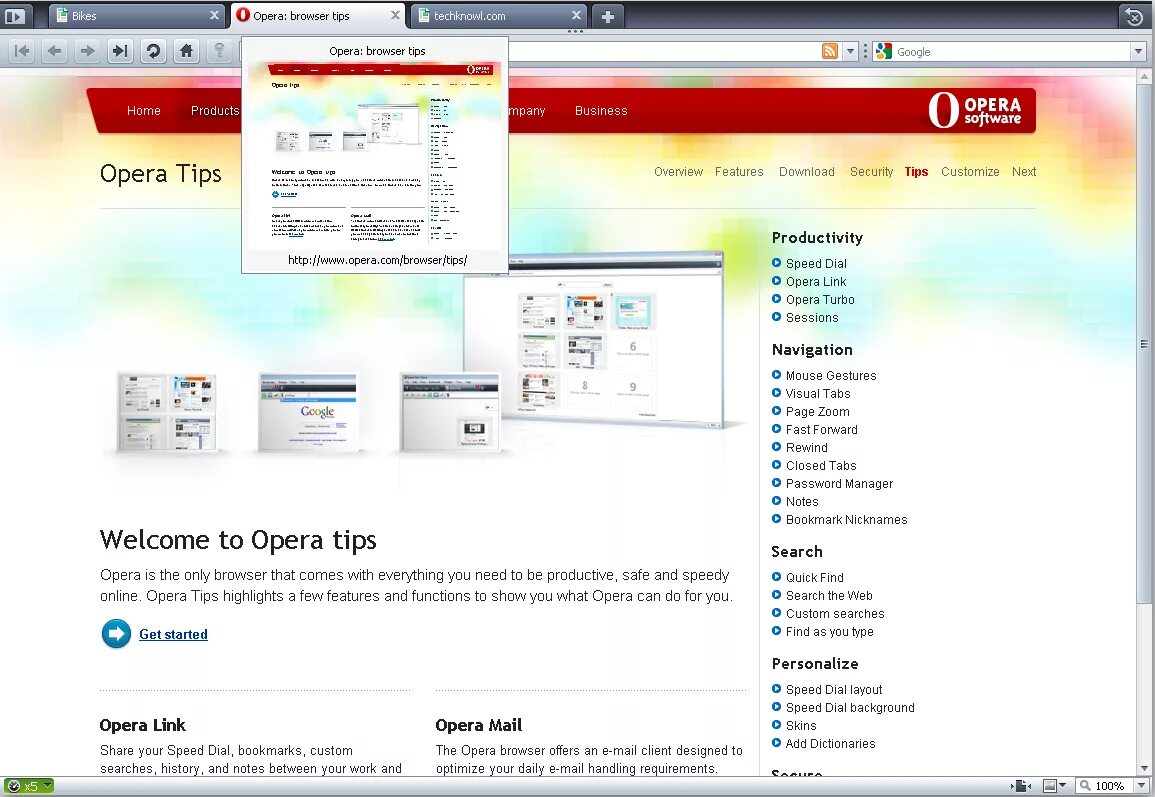Image resolution: width=1155 pixels, height=797 pixels.
Task: Go to the Customize section
Action: [x=970, y=172]
